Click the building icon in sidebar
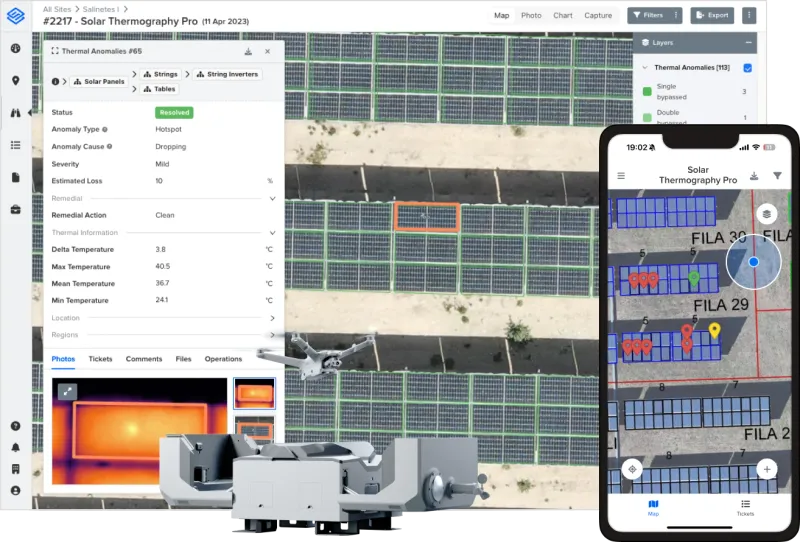The image size is (800, 542). coord(16,469)
